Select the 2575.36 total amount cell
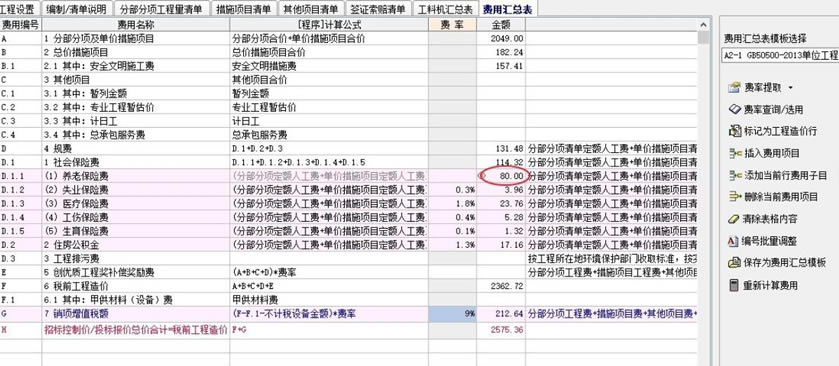 tap(501, 330)
